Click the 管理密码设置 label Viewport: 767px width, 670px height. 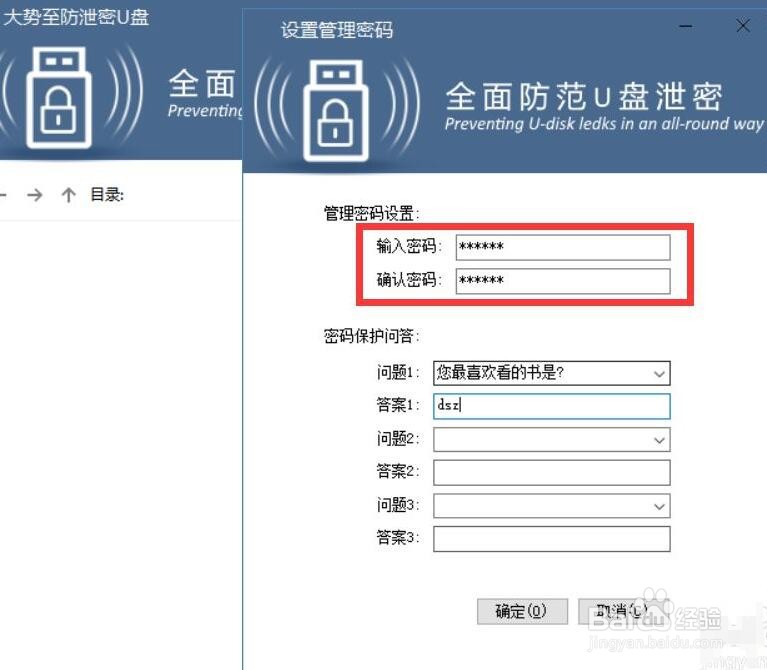pos(371,214)
